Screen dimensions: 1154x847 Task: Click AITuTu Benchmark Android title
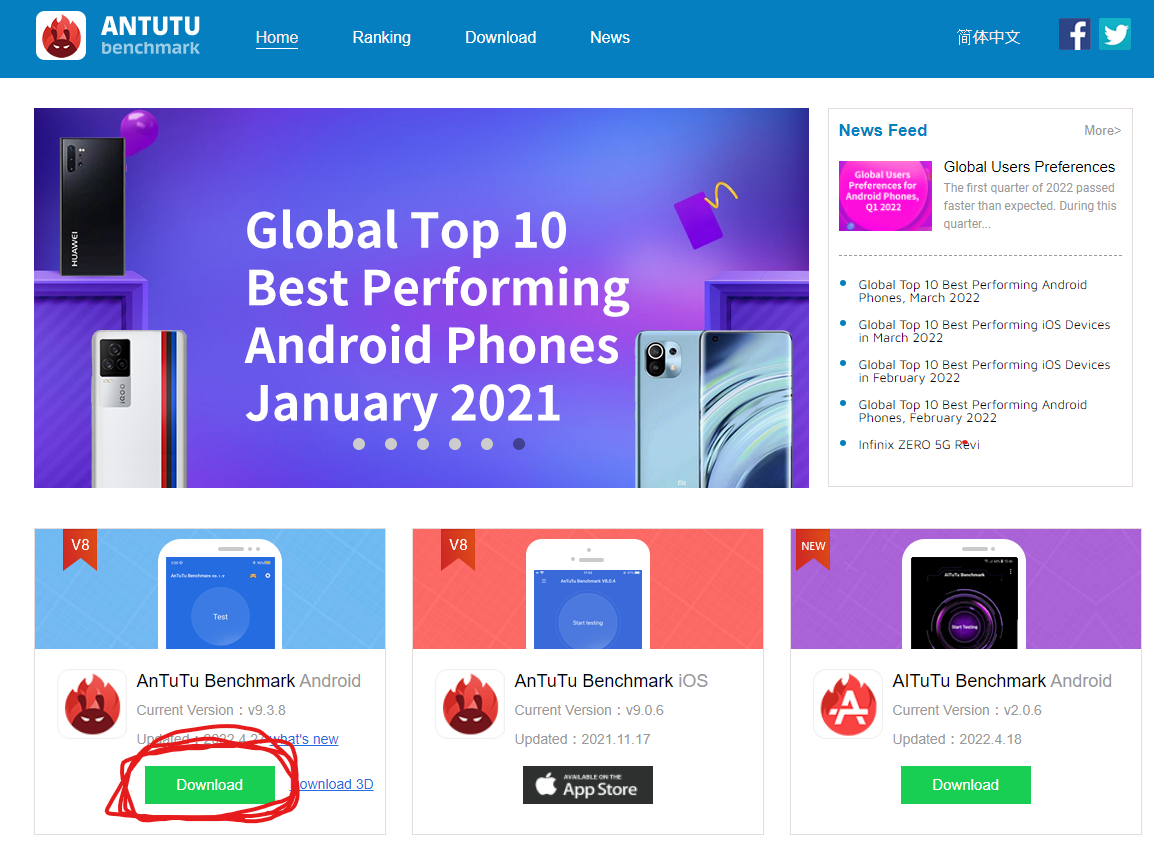click(1002, 681)
